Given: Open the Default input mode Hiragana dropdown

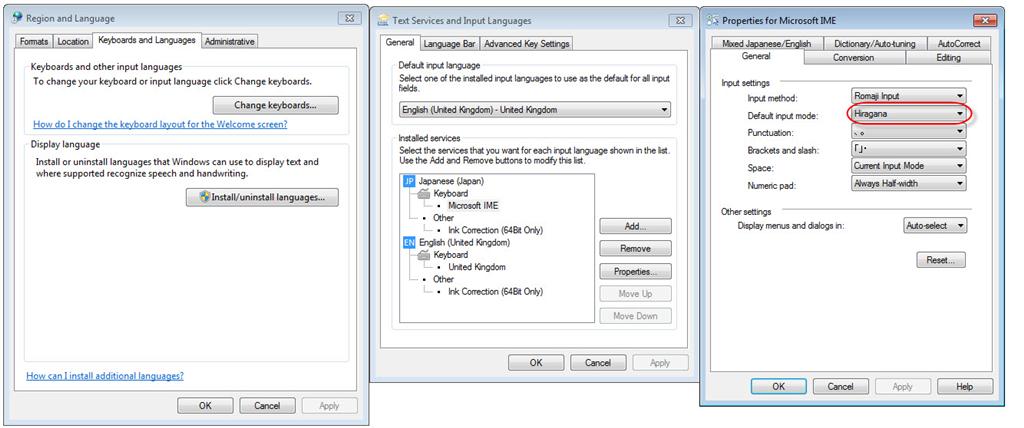Looking at the screenshot, I should pos(908,114).
